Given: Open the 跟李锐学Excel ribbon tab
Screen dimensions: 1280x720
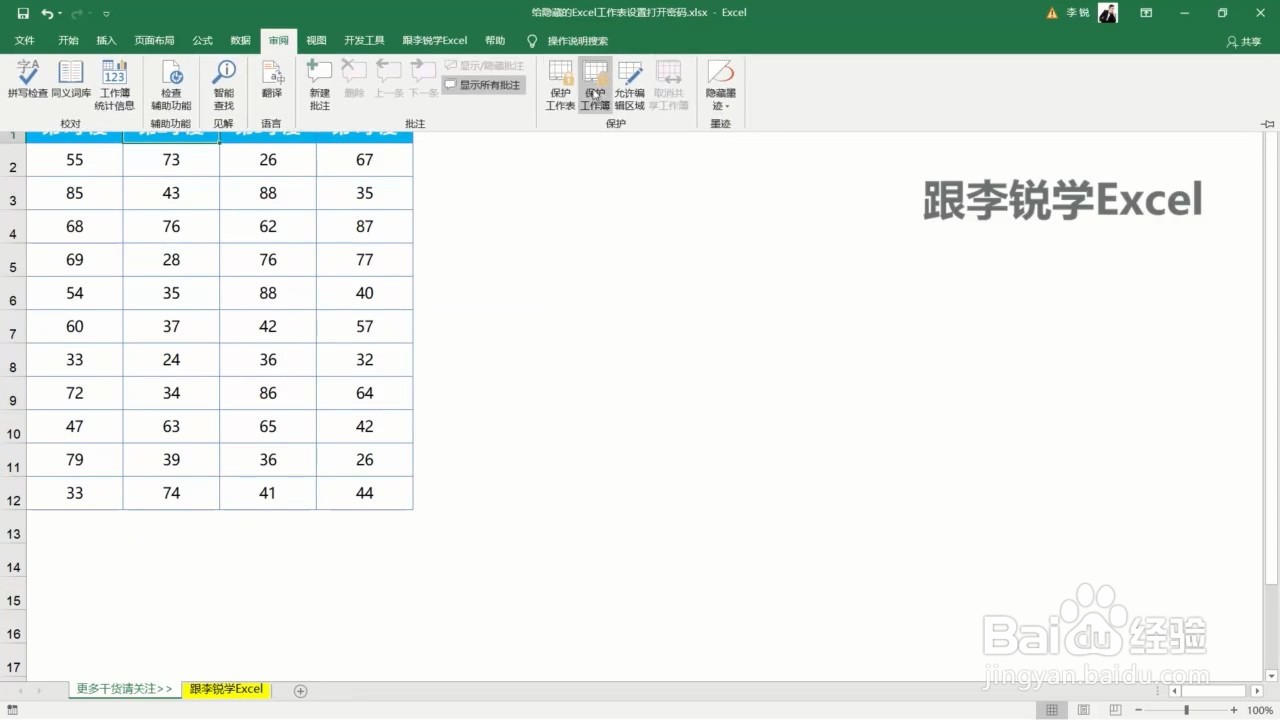Looking at the screenshot, I should [x=435, y=41].
